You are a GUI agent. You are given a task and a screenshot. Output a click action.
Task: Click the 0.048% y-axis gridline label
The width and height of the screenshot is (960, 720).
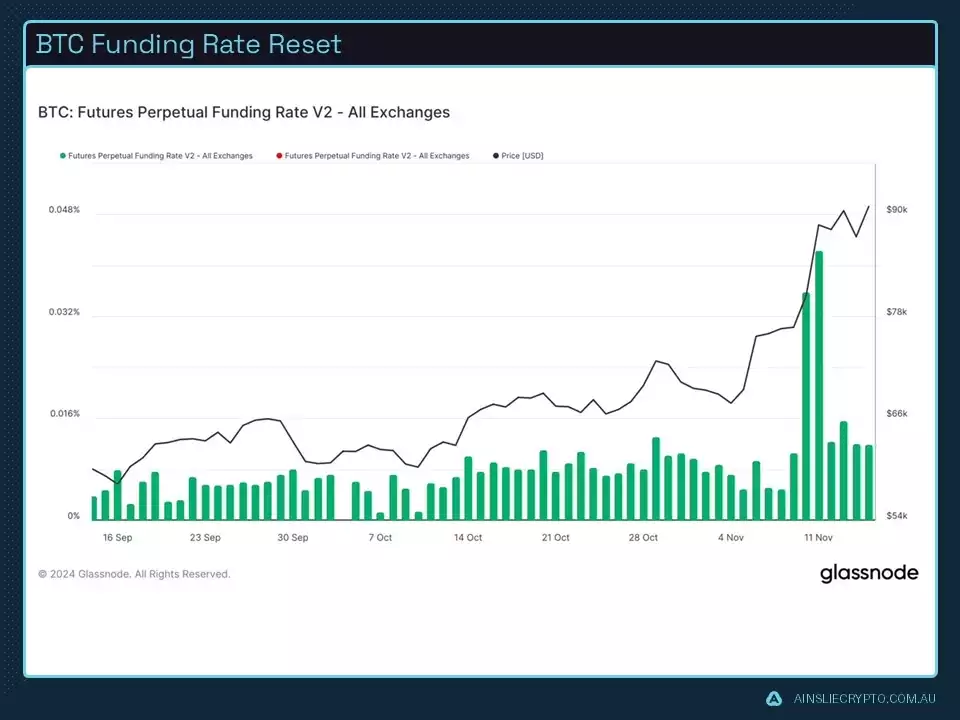pyautogui.click(x=64, y=209)
